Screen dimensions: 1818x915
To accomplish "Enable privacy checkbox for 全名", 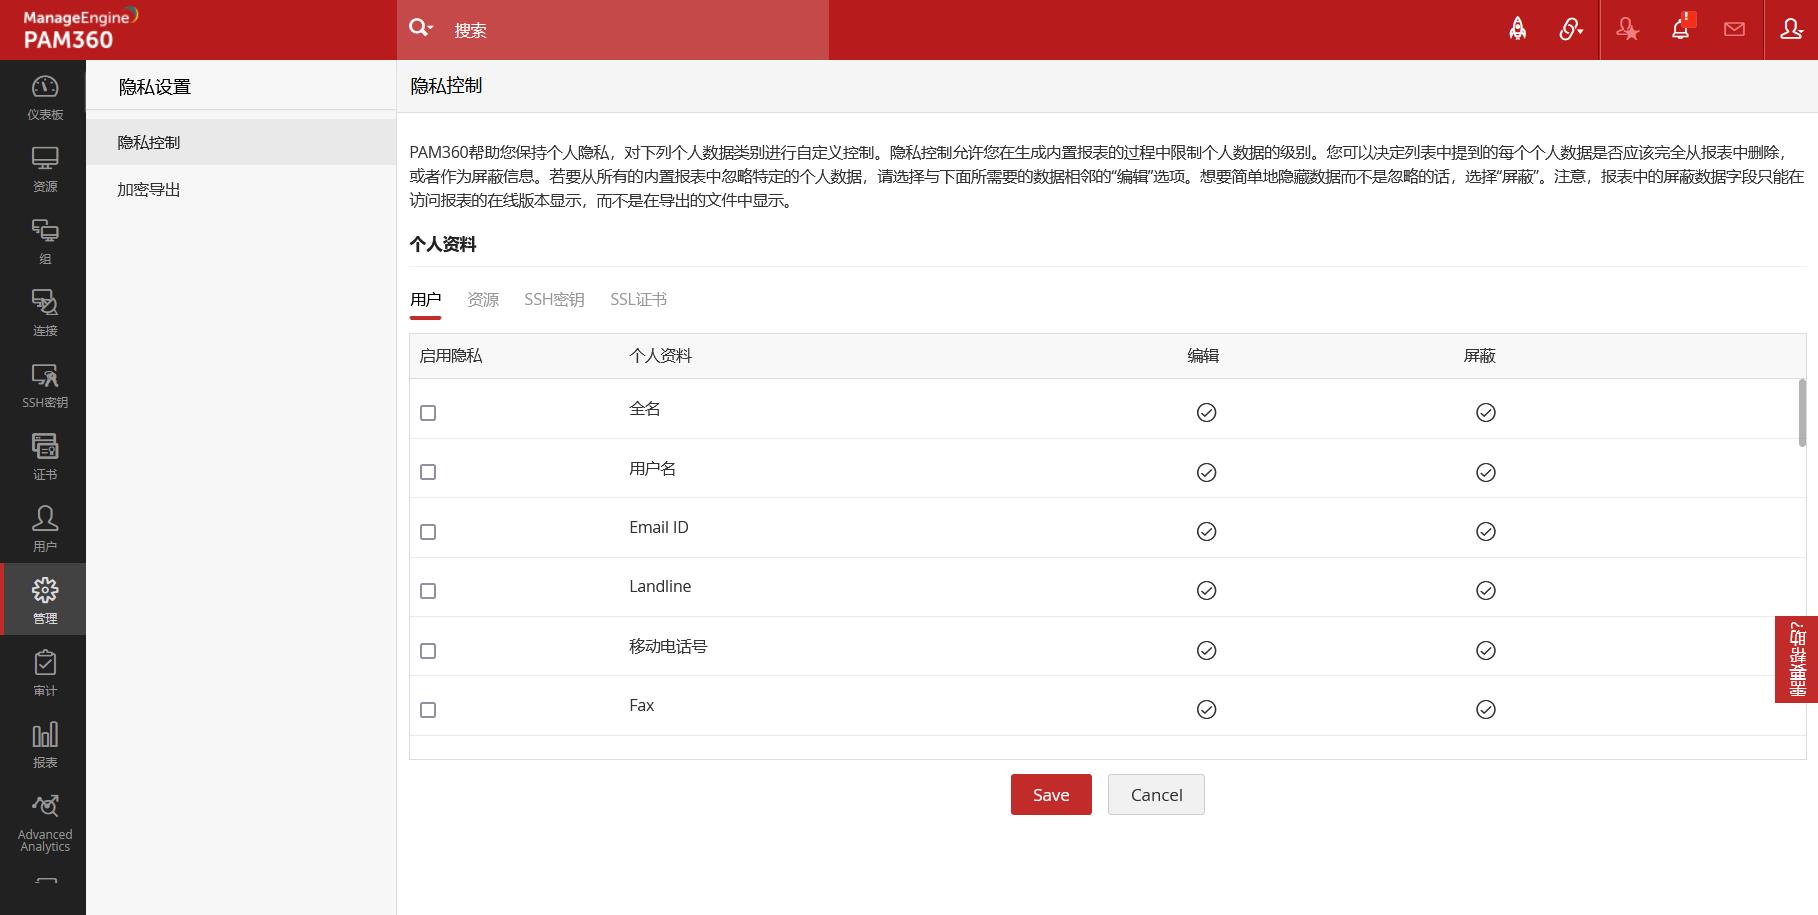I will (x=428, y=413).
